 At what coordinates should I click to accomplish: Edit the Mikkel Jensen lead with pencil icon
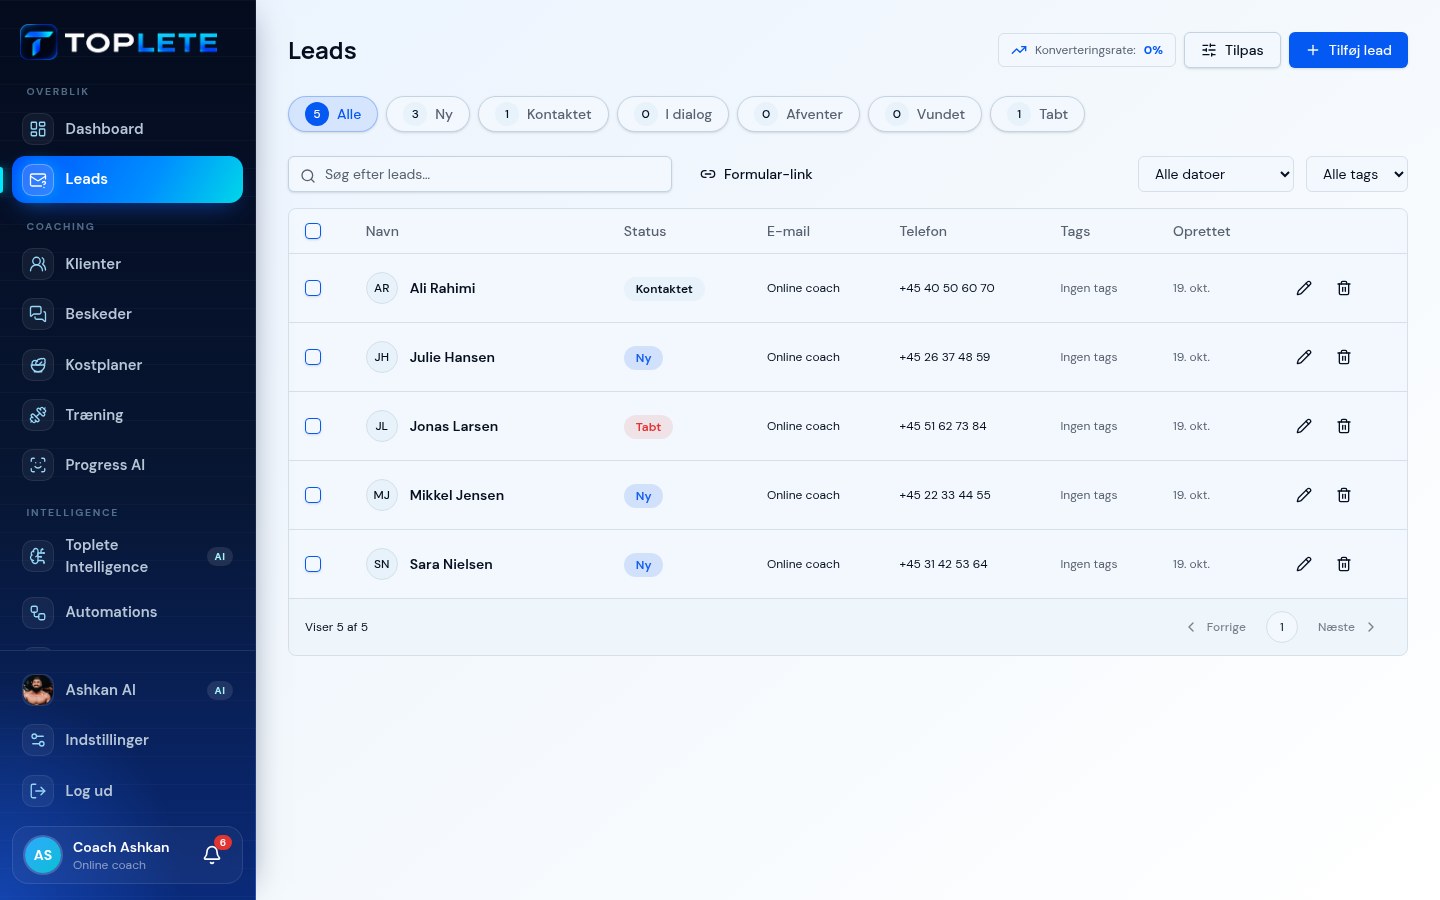click(x=1304, y=495)
